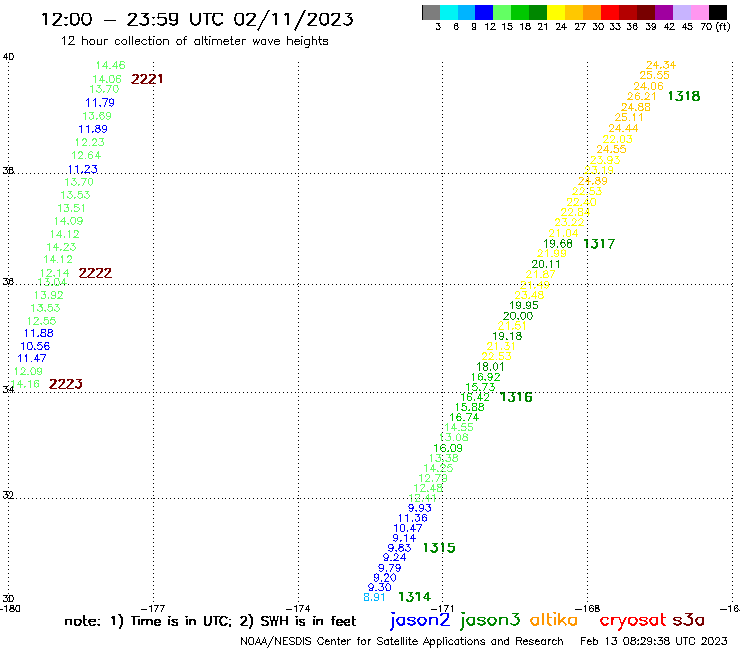740x650 pixels.
Task: Click the chart title with date 02/11/2023
Action: (197, 20)
